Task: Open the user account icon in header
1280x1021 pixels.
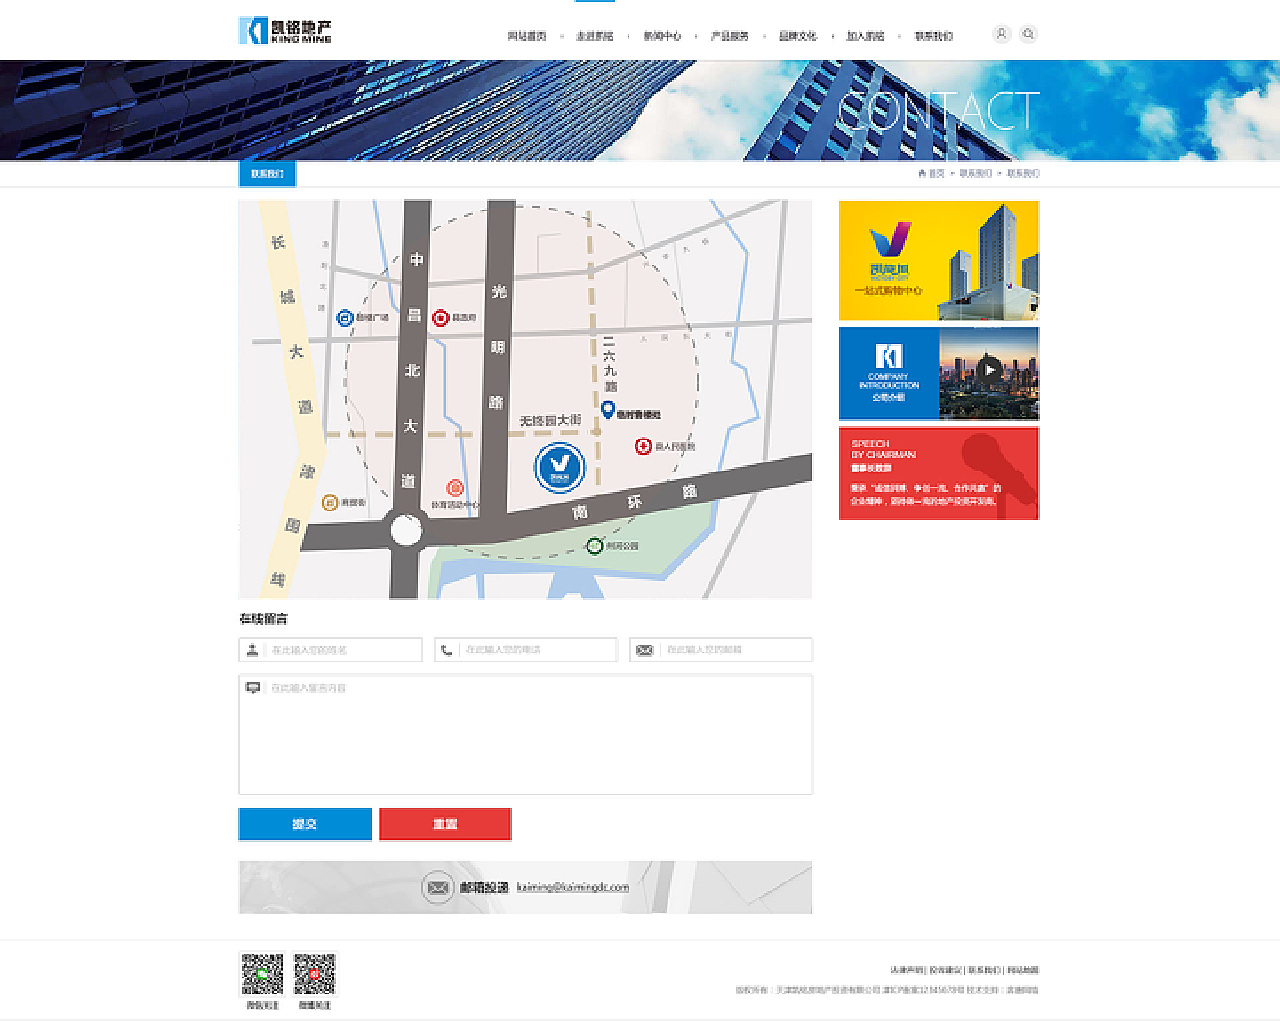Action: click(1001, 34)
